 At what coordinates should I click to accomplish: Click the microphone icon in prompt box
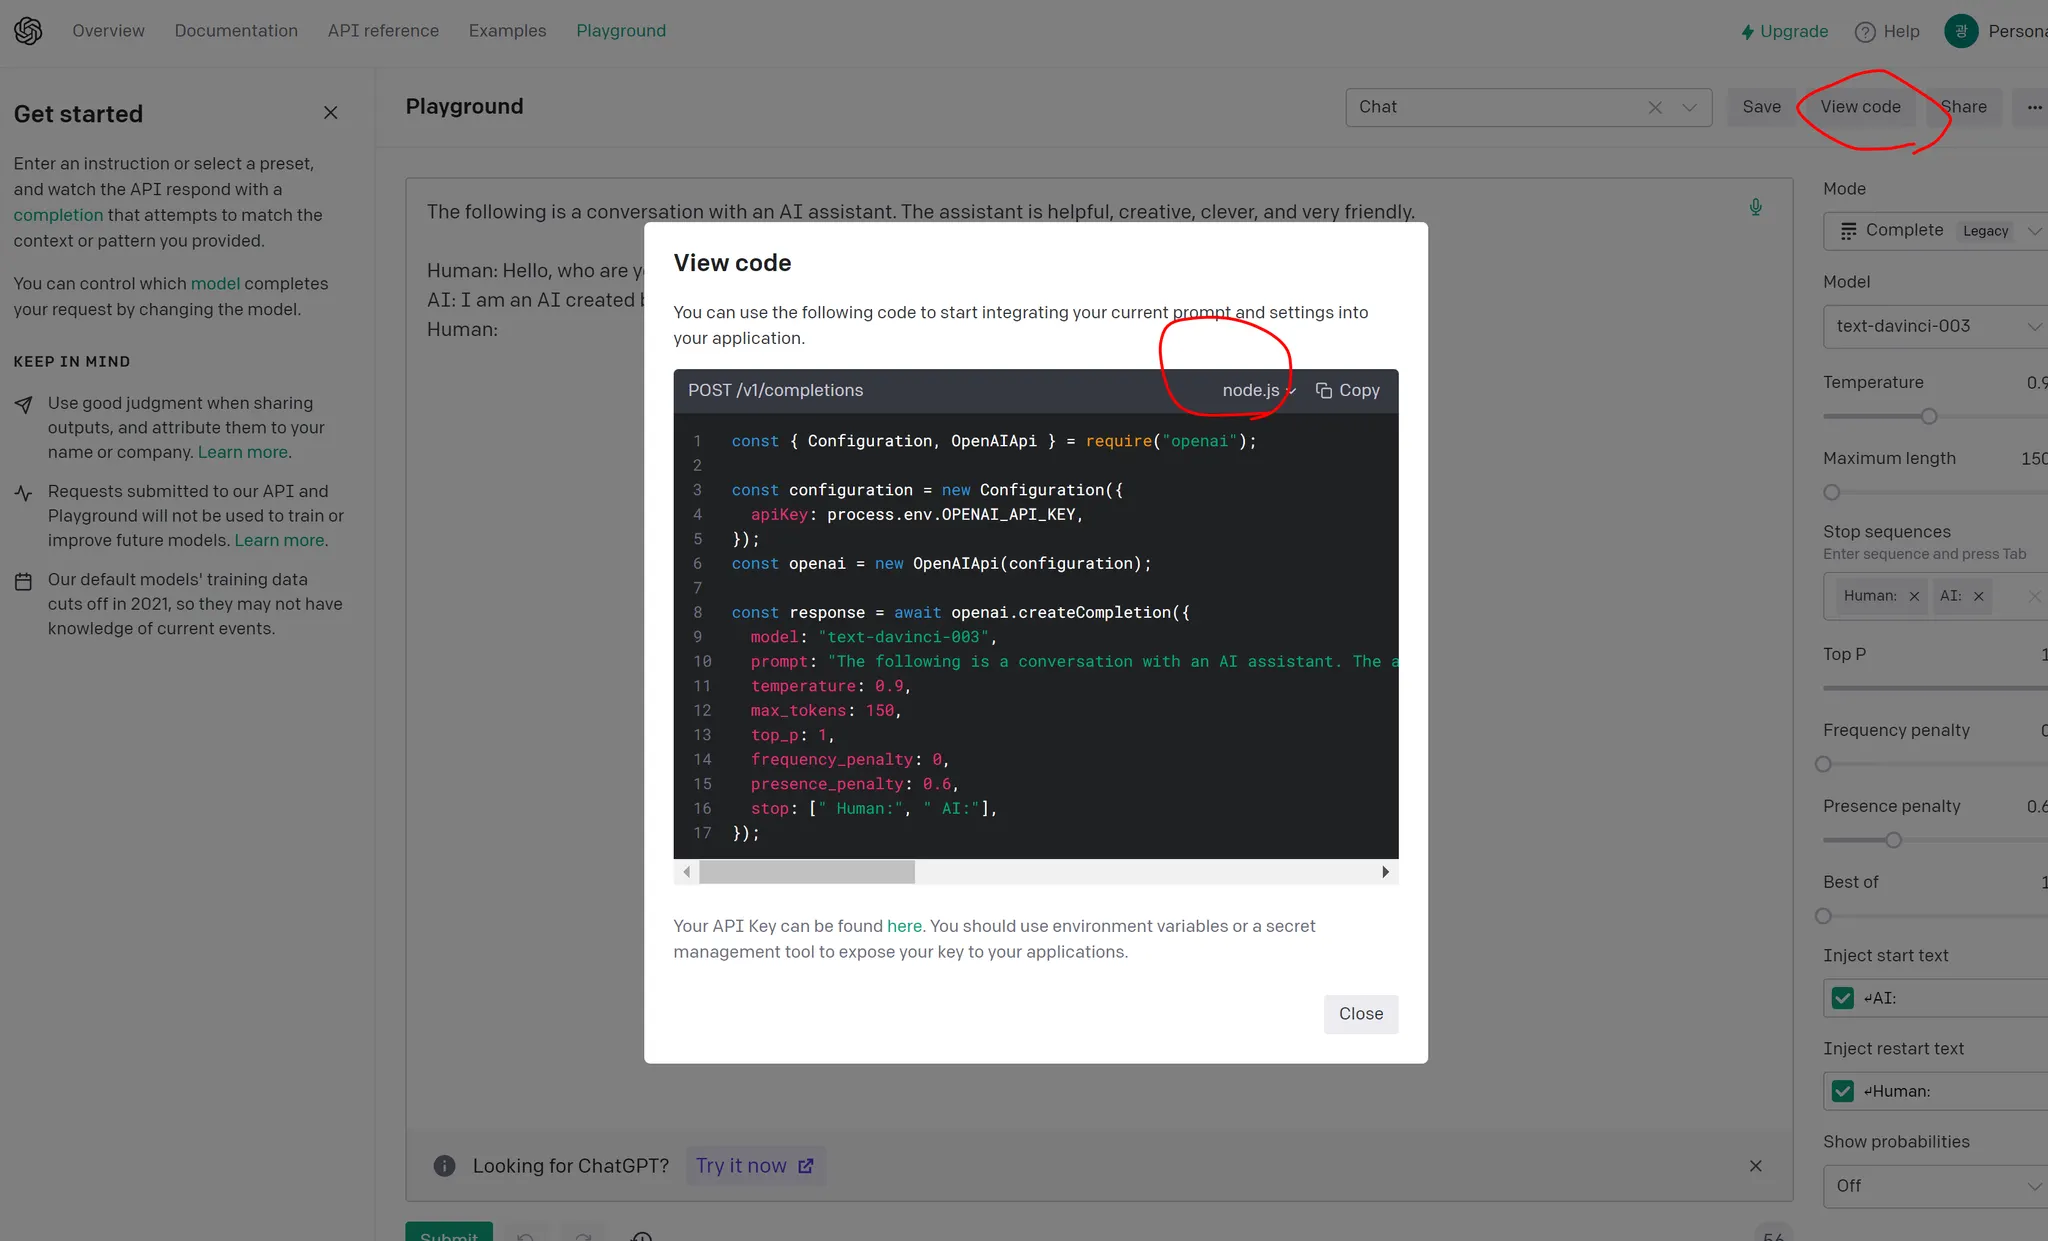pos(1755,207)
